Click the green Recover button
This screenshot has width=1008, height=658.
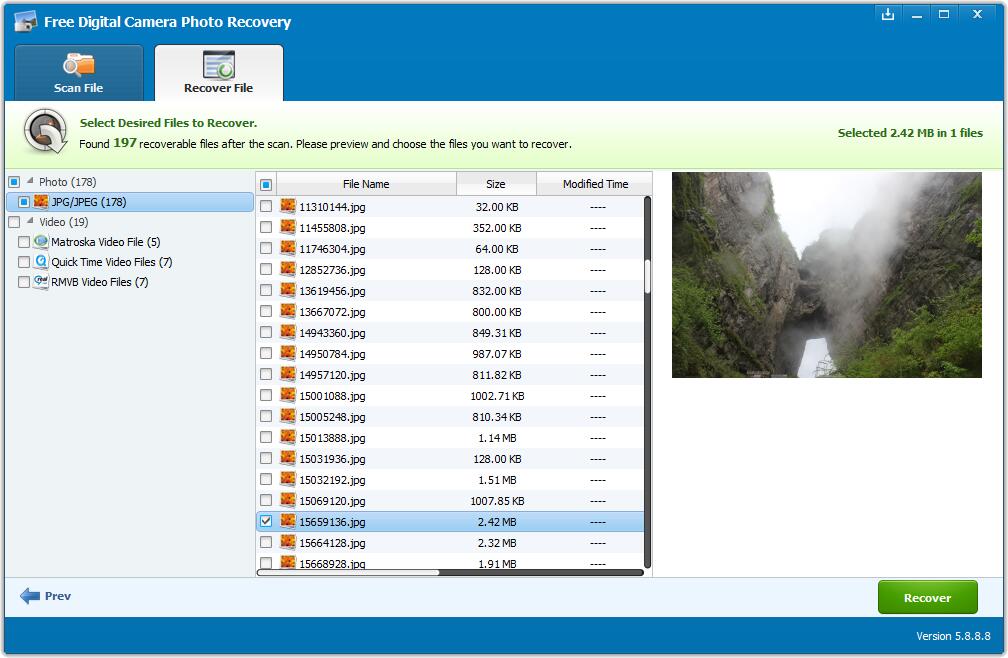(928, 598)
